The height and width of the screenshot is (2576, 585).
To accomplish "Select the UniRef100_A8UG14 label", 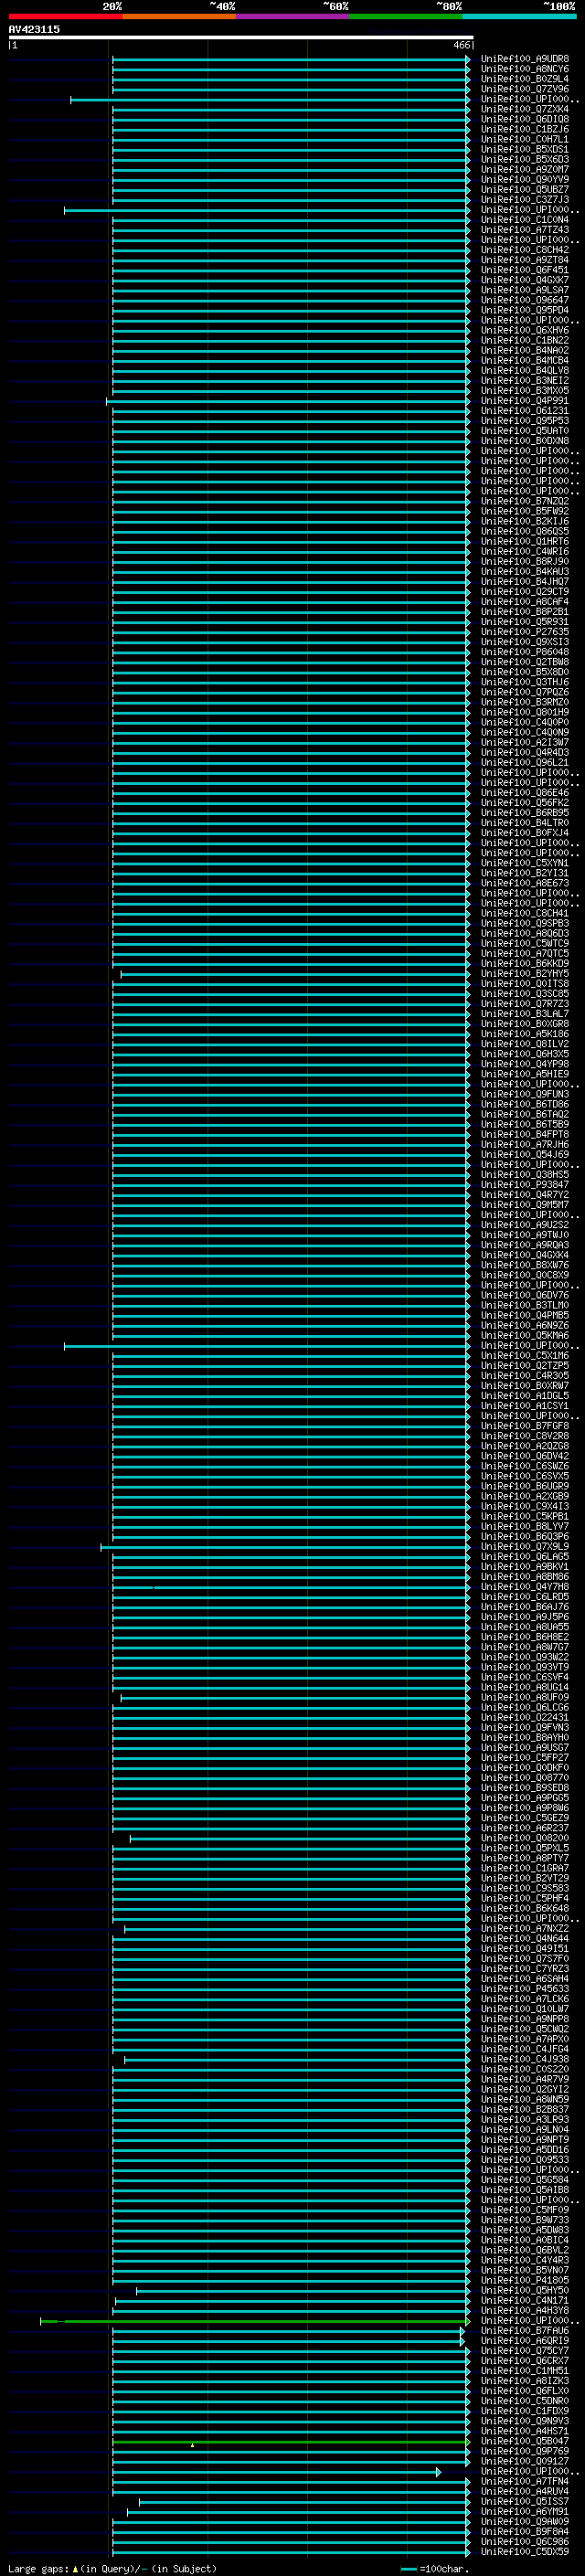I will 524,1688.
